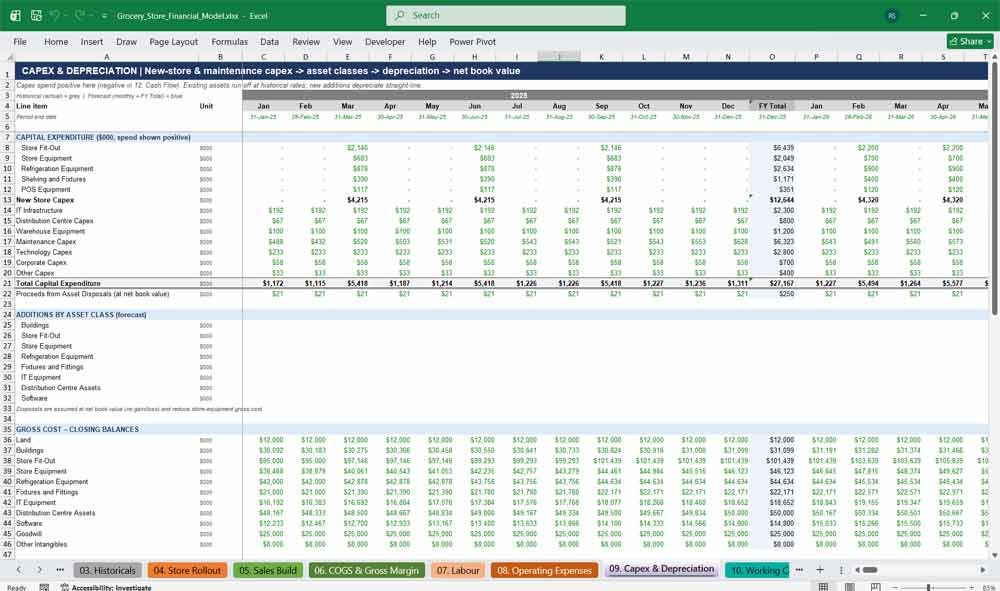Click the macro recording icon in status bar
1000x591 pixels.
(x=44, y=587)
